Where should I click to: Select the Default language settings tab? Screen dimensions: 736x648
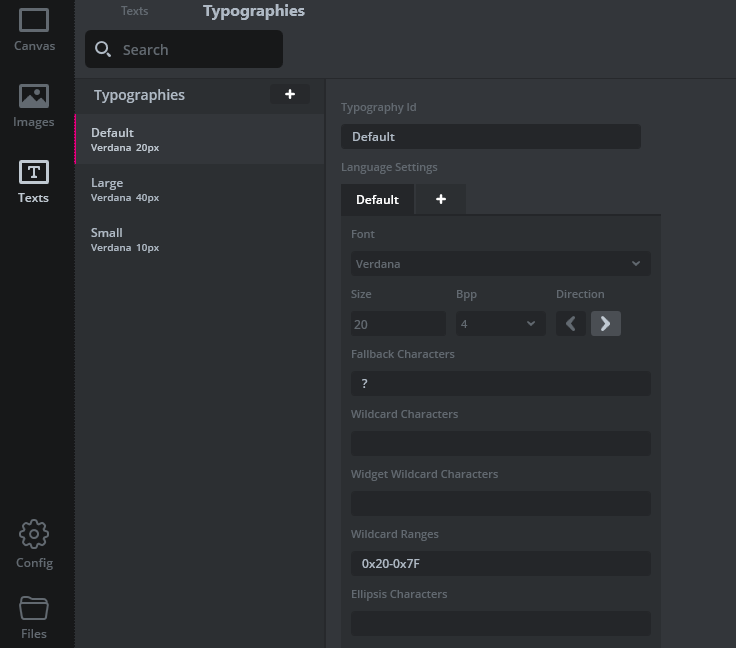377,199
